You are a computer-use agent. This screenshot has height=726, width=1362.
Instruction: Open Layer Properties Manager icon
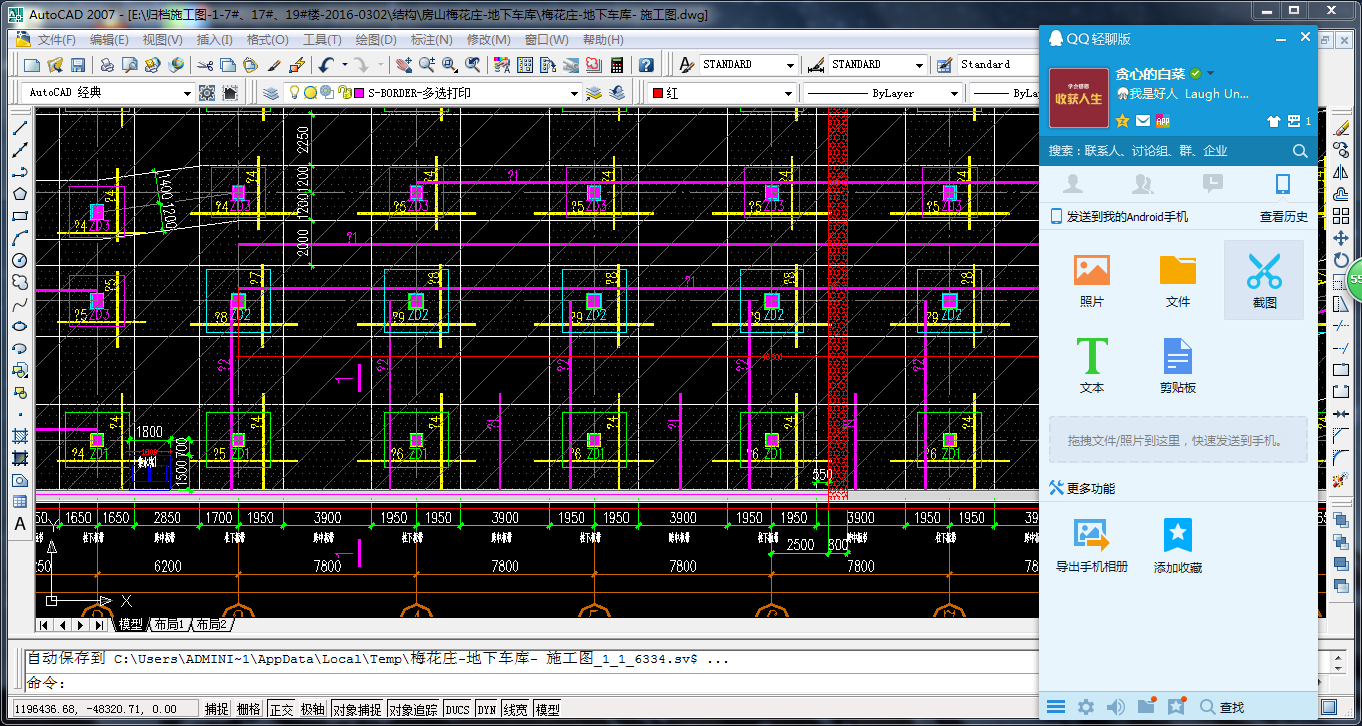point(271,93)
